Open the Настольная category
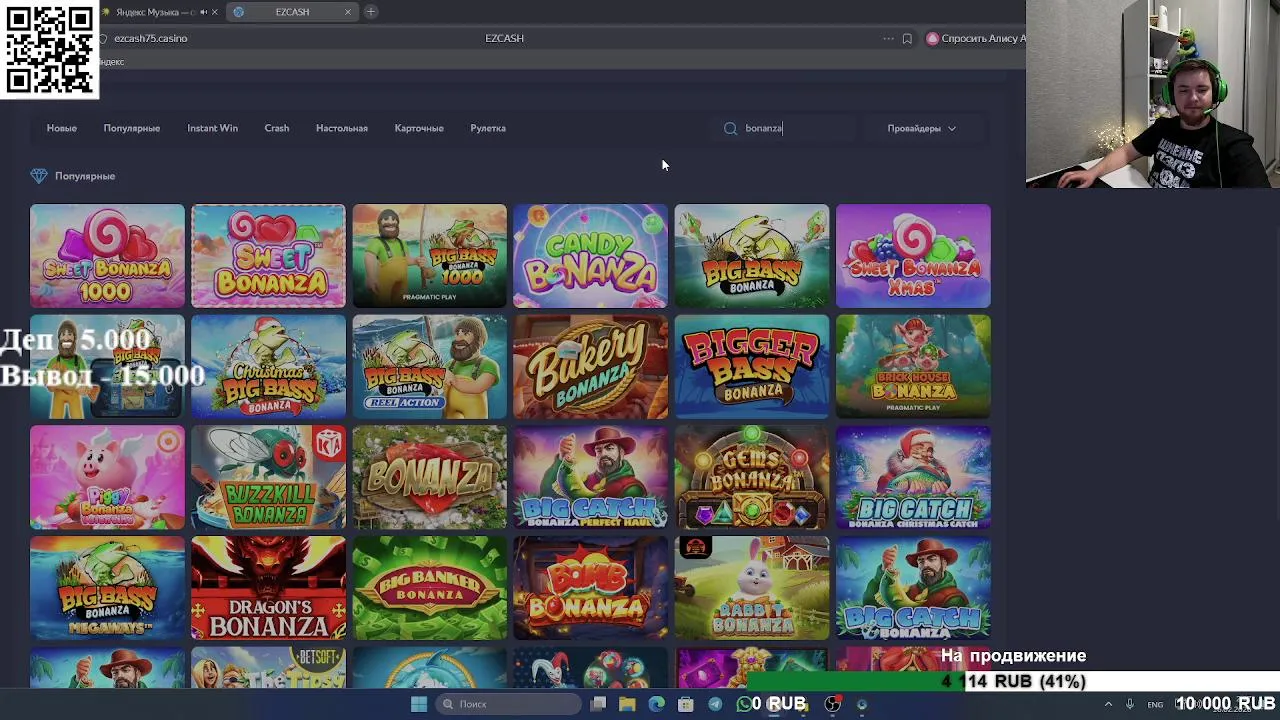Viewport: 1280px width, 720px height. pos(342,128)
